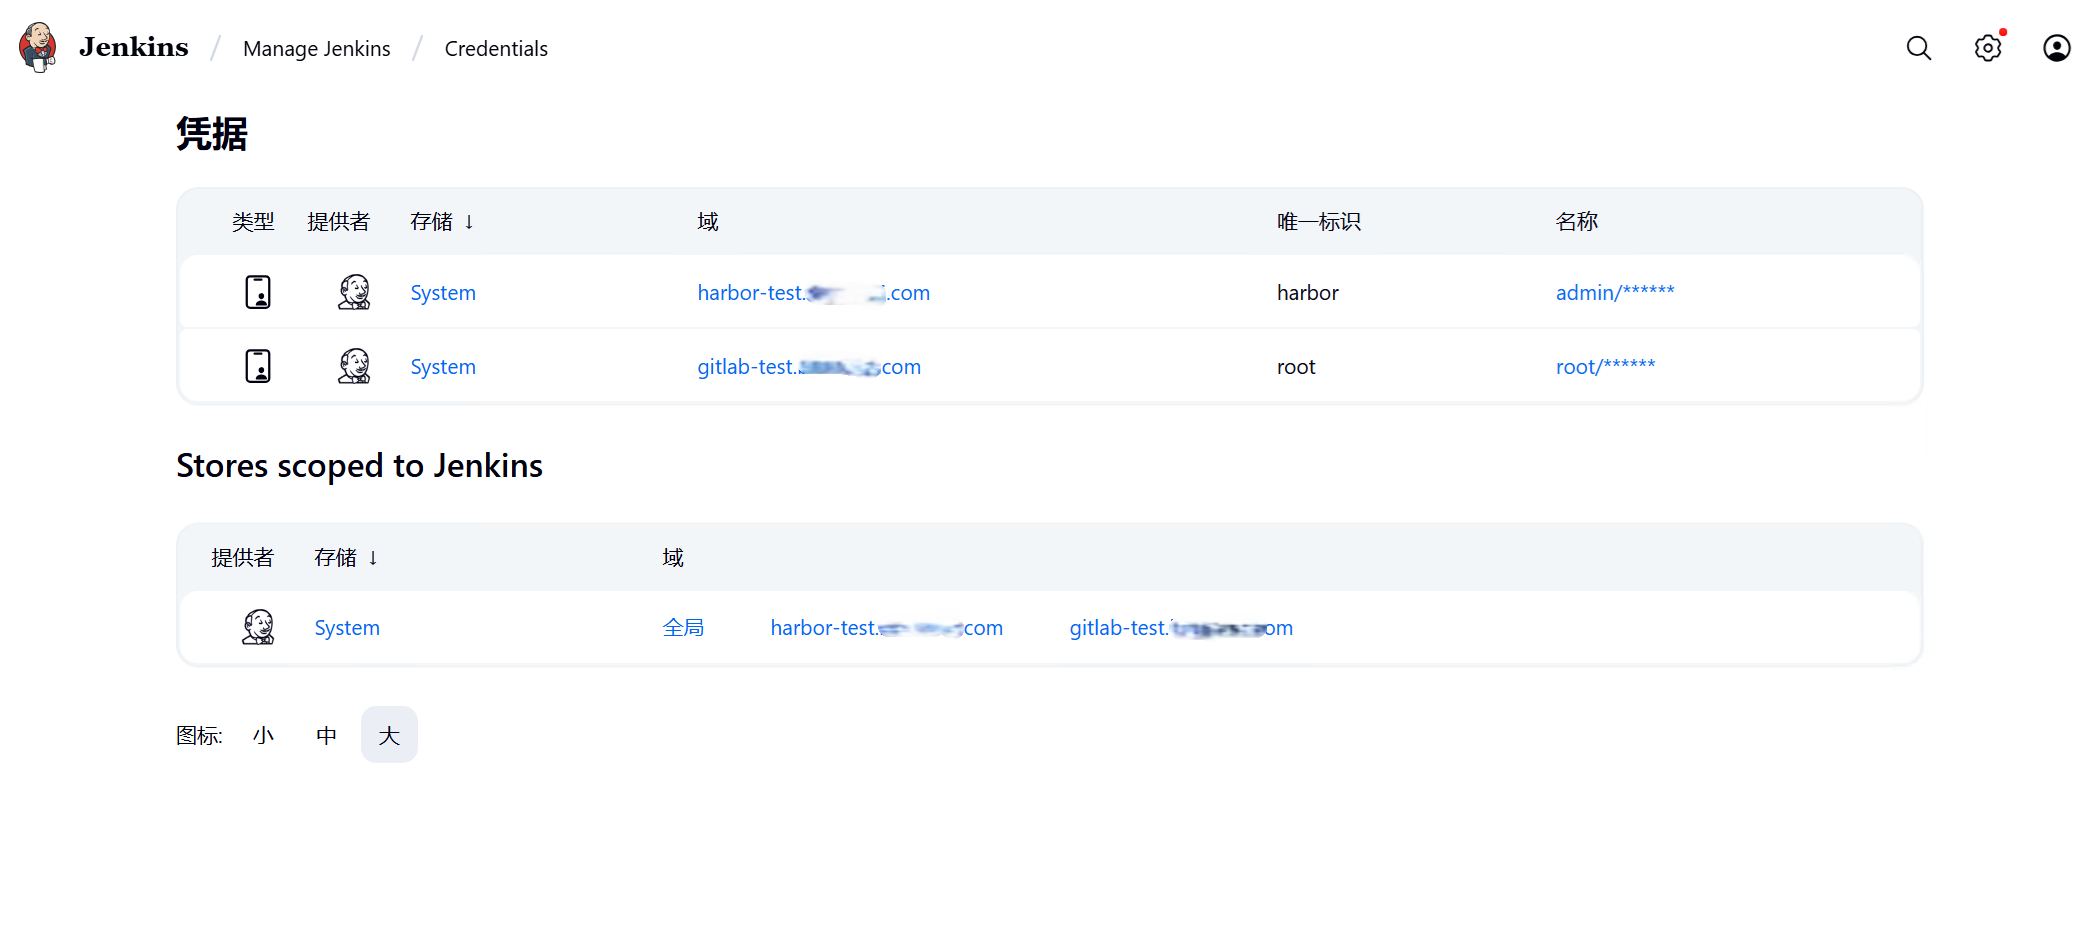The image size is (2076, 945).
Task: Open the 全局 global domain
Action: pyautogui.click(x=683, y=628)
